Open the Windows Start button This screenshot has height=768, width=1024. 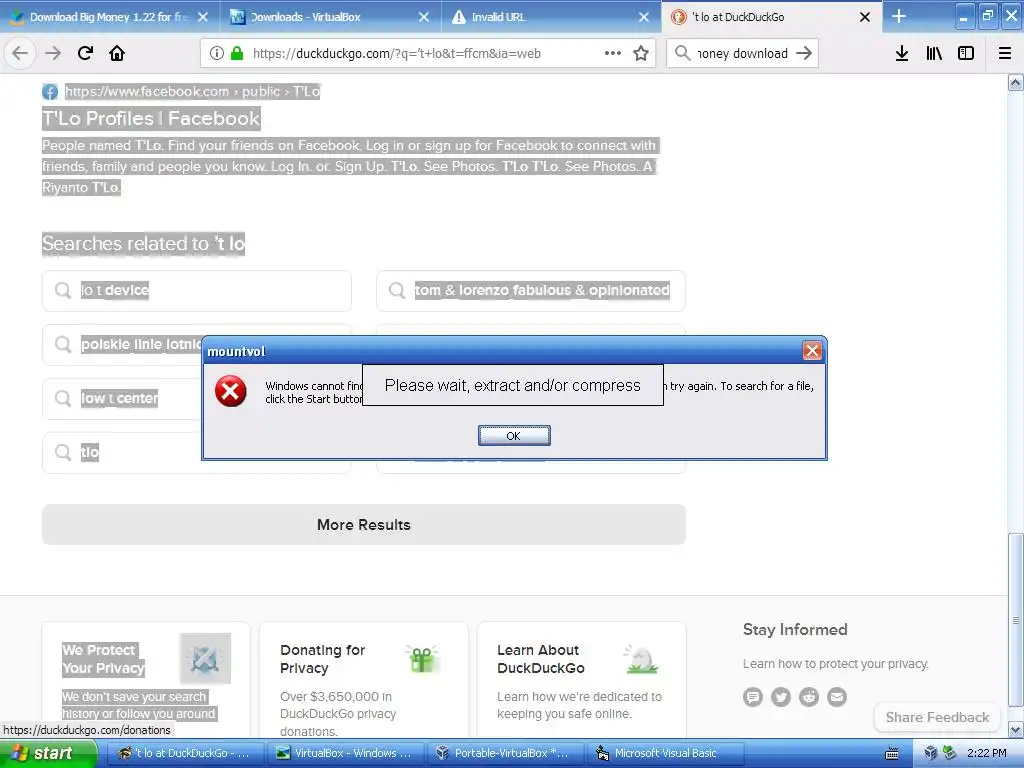click(x=48, y=753)
